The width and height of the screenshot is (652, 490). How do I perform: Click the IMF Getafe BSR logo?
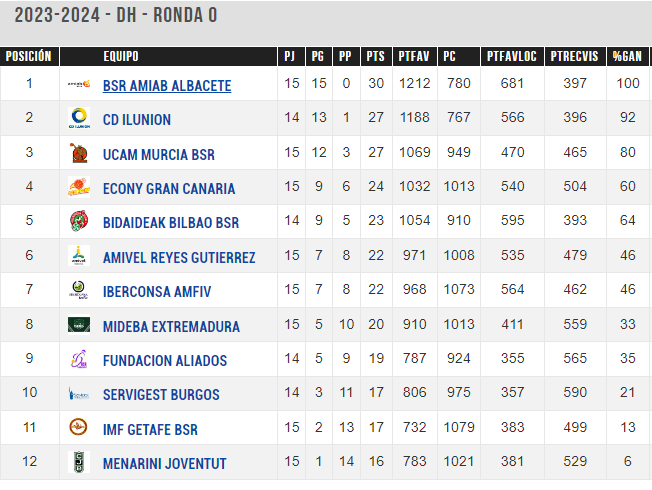pos(79,427)
